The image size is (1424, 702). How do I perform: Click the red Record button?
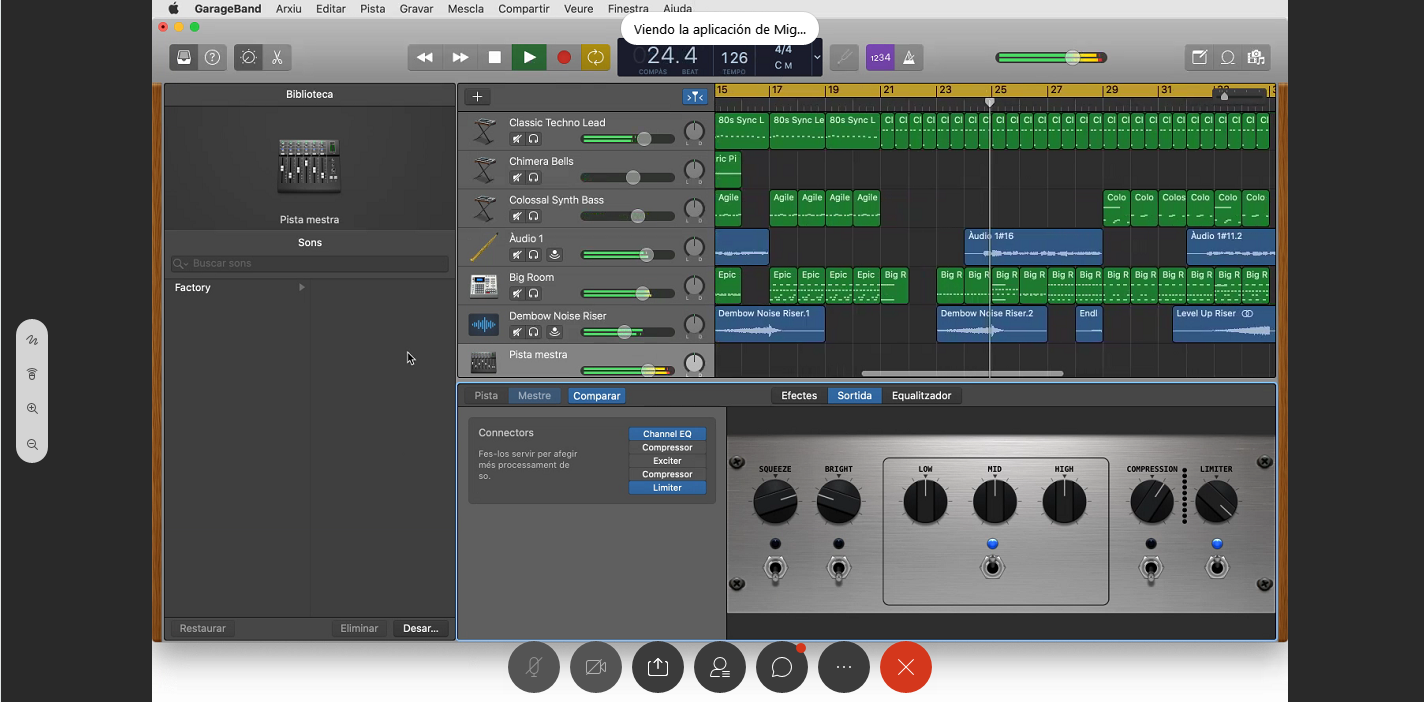[564, 57]
